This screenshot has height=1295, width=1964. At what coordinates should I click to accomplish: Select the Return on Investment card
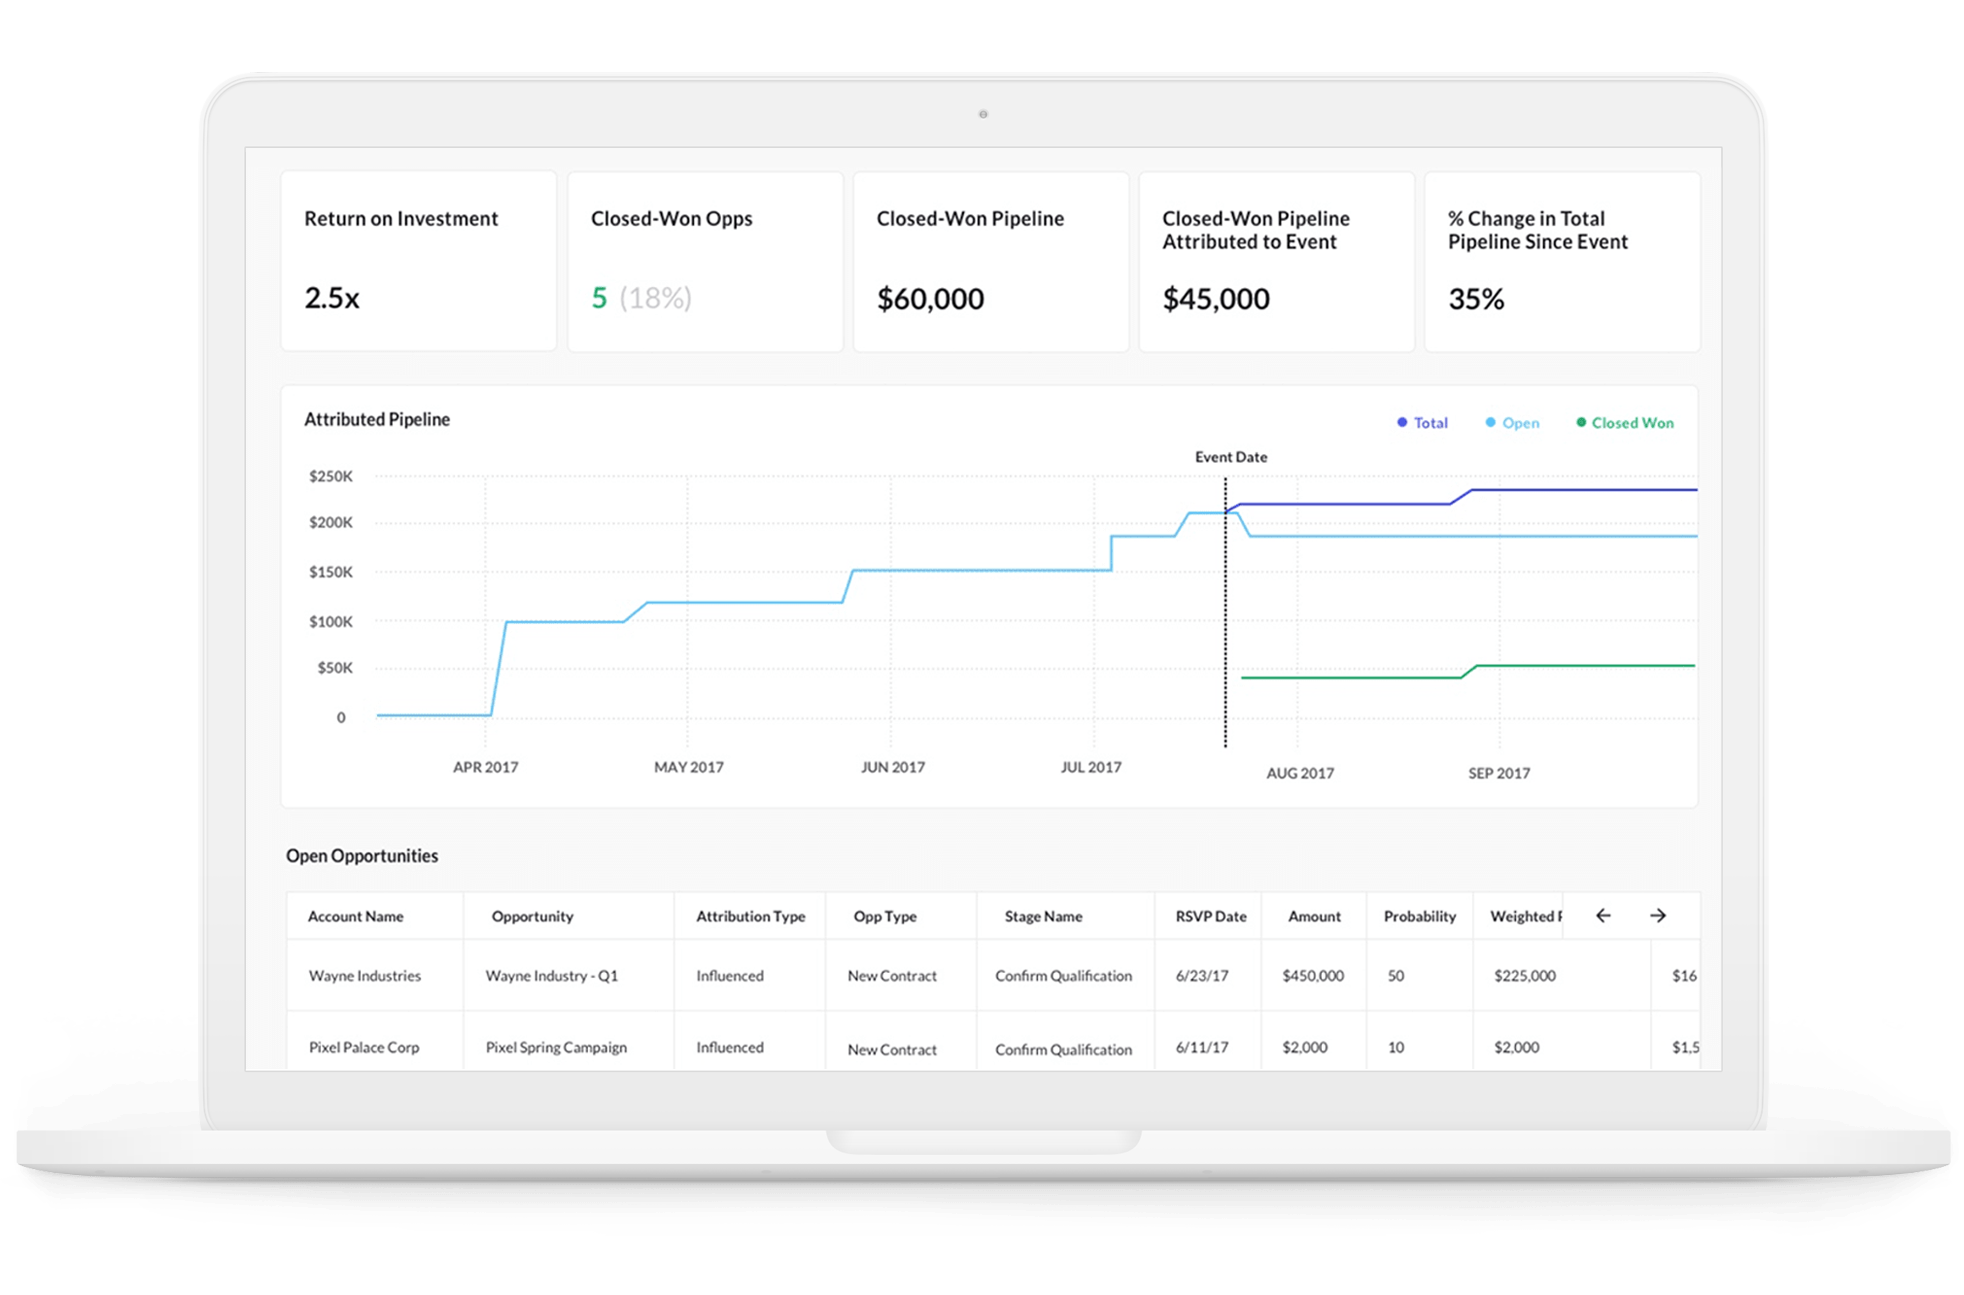point(418,261)
